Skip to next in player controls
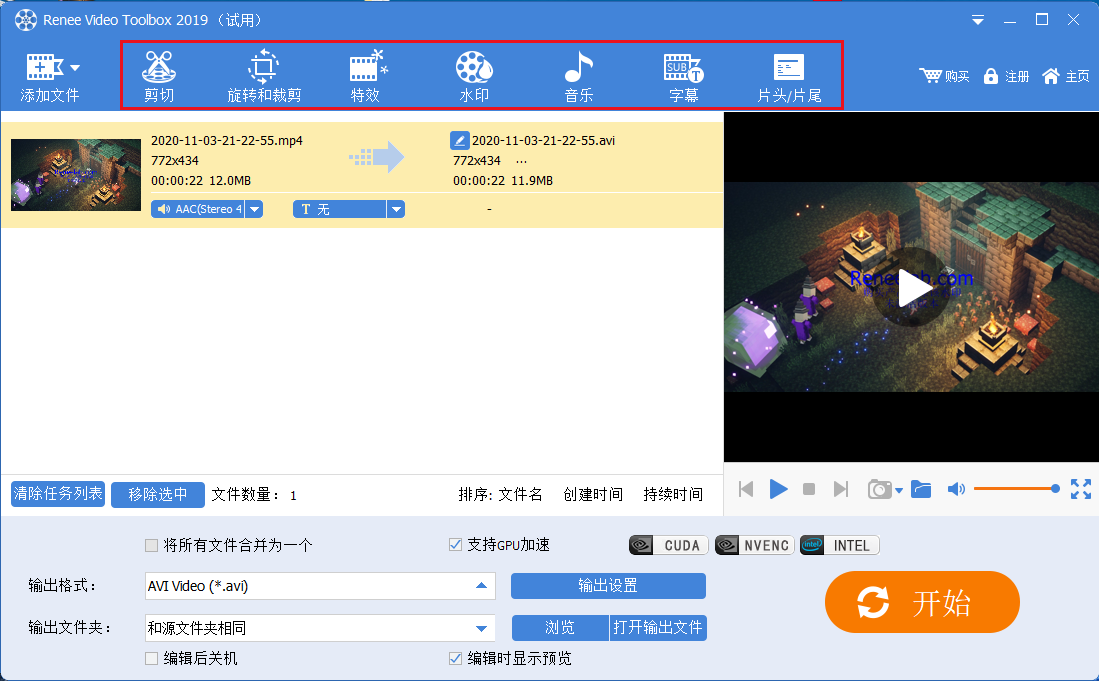Image resolution: width=1099 pixels, height=681 pixels. pos(841,489)
